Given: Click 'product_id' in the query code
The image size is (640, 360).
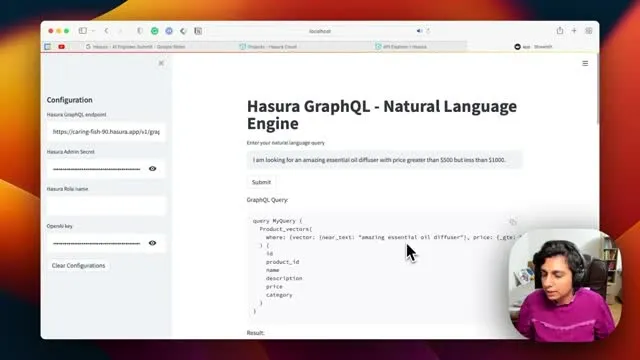Looking at the screenshot, I should pos(282,262).
